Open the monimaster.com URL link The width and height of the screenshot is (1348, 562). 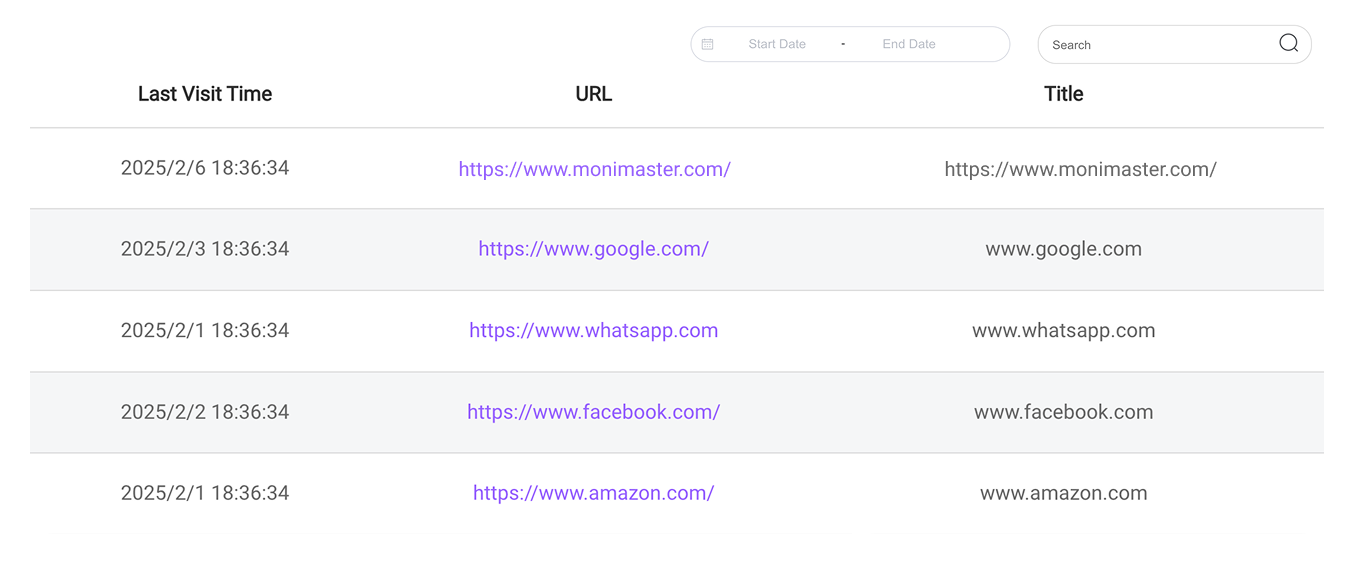(x=594, y=169)
